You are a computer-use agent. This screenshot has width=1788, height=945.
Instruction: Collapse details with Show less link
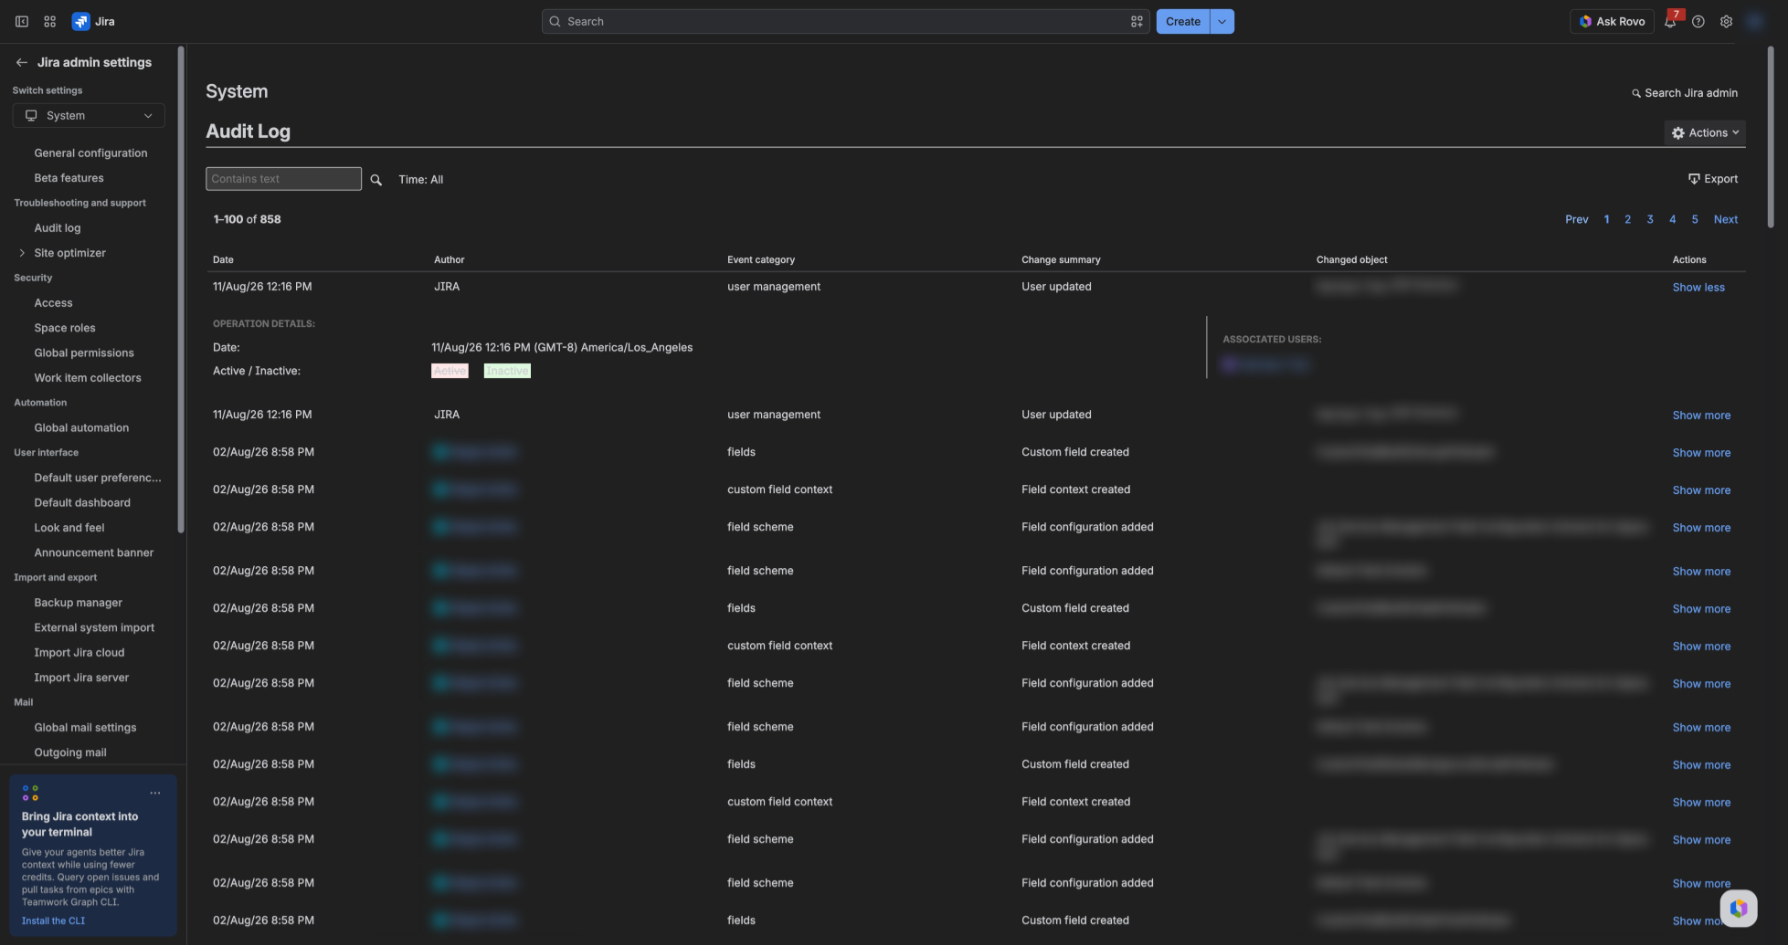pyautogui.click(x=1698, y=287)
